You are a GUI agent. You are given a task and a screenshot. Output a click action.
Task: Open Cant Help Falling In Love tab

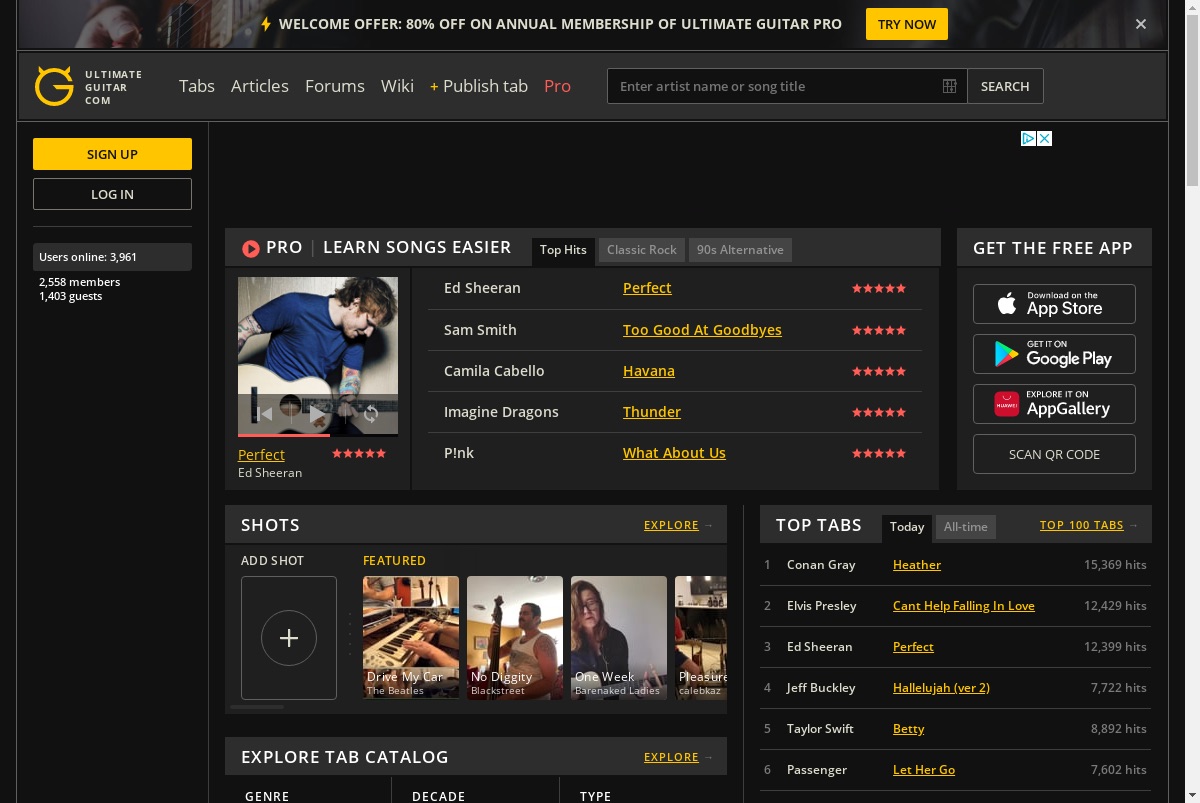964,606
